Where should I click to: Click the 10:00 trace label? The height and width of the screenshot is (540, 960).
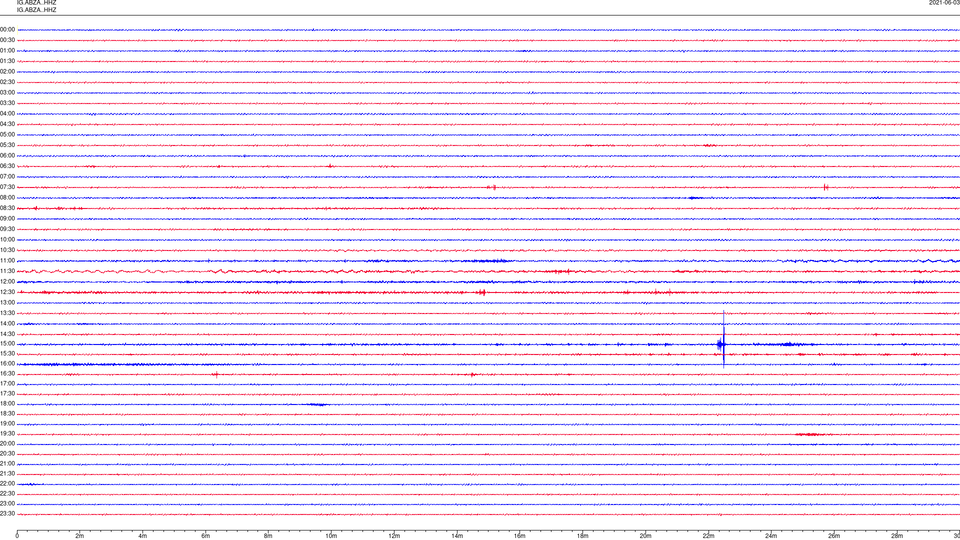click(7, 239)
